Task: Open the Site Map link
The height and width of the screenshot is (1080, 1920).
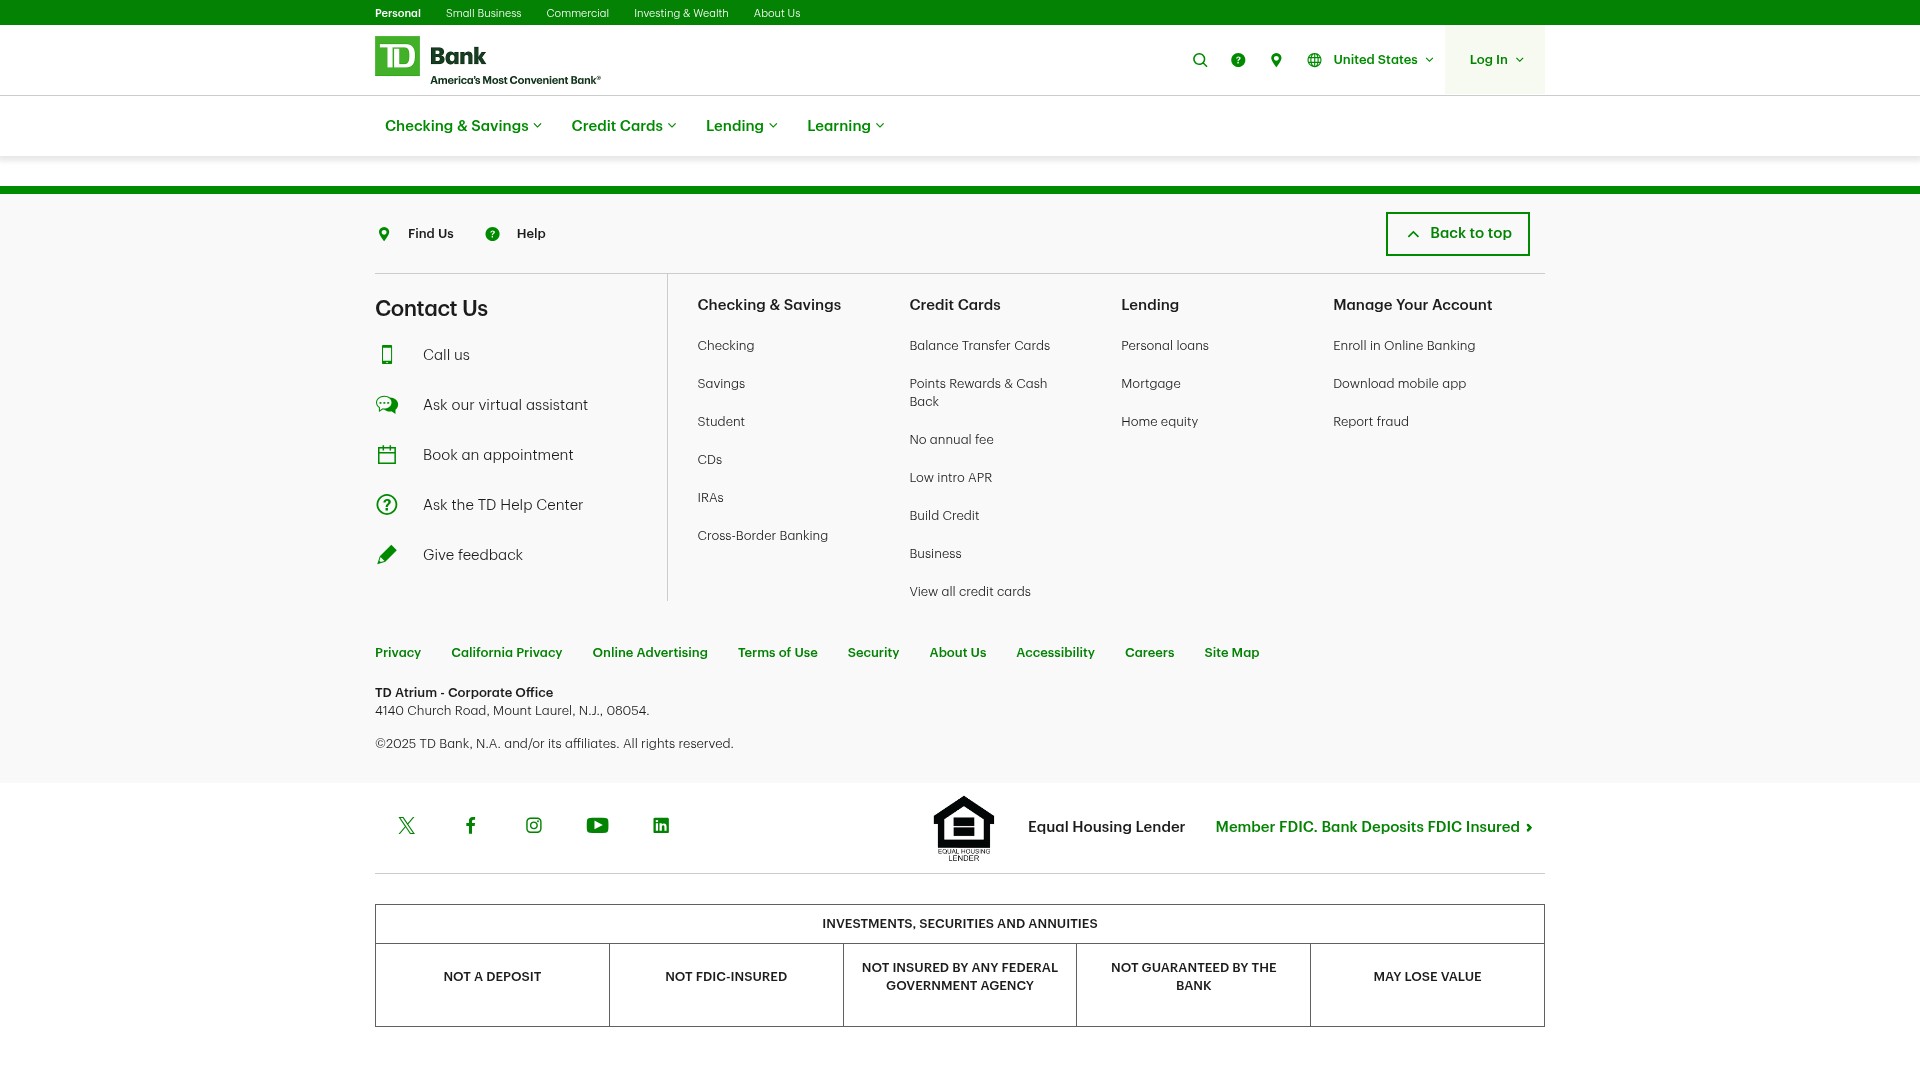Action: click(x=1232, y=653)
